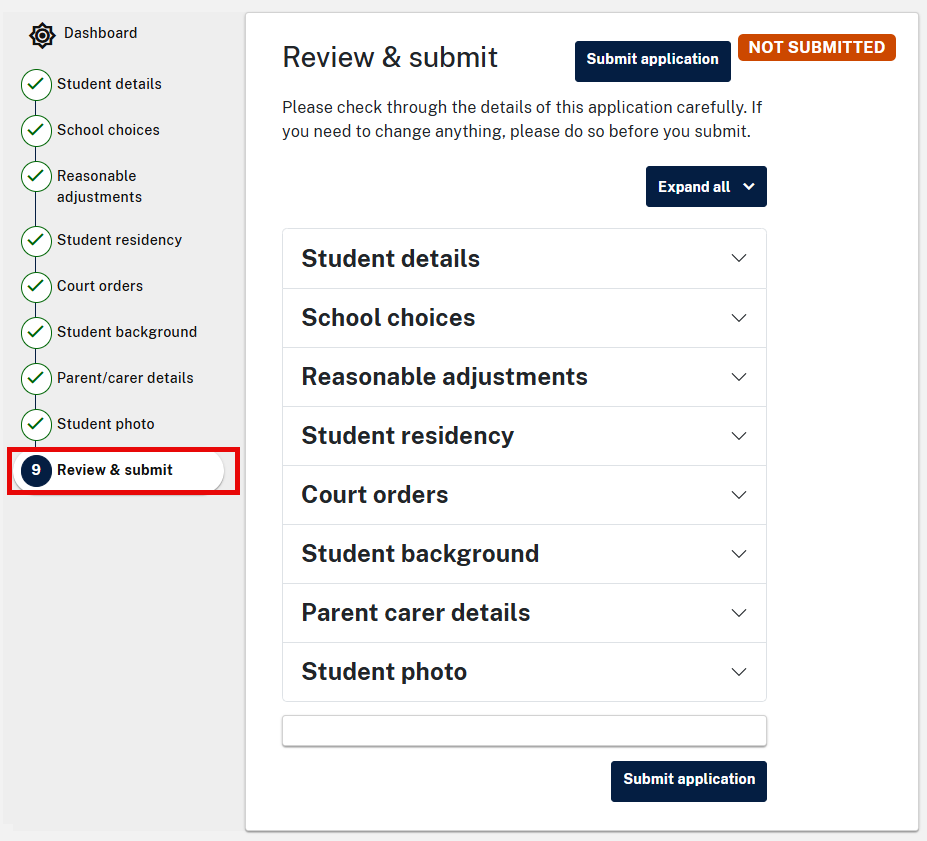Click the NOT SUBMITTED status badge
This screenshot has width=927, height=841.
816,47
